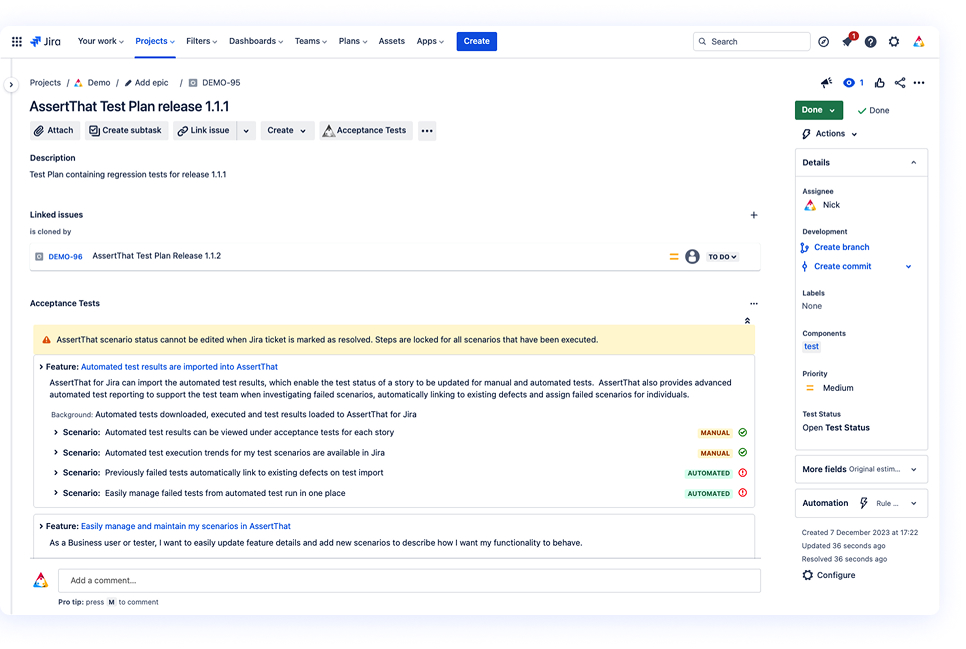The width and height of the screenshot is (966, 649).
Task: Open Jira settings gear
Action: coord(893,41)
